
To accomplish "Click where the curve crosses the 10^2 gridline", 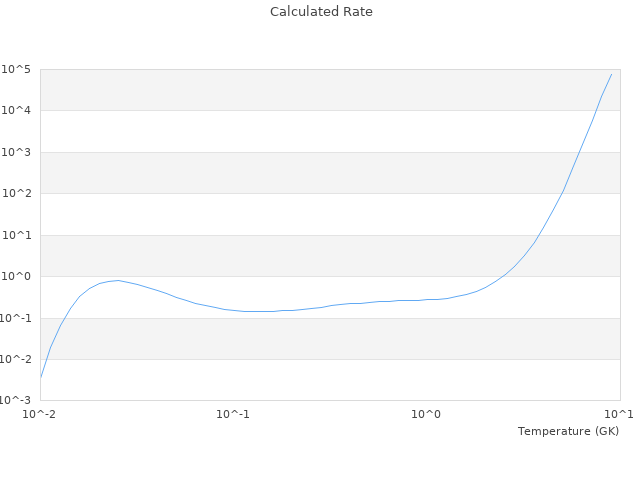I will click(x=563, y=193).
